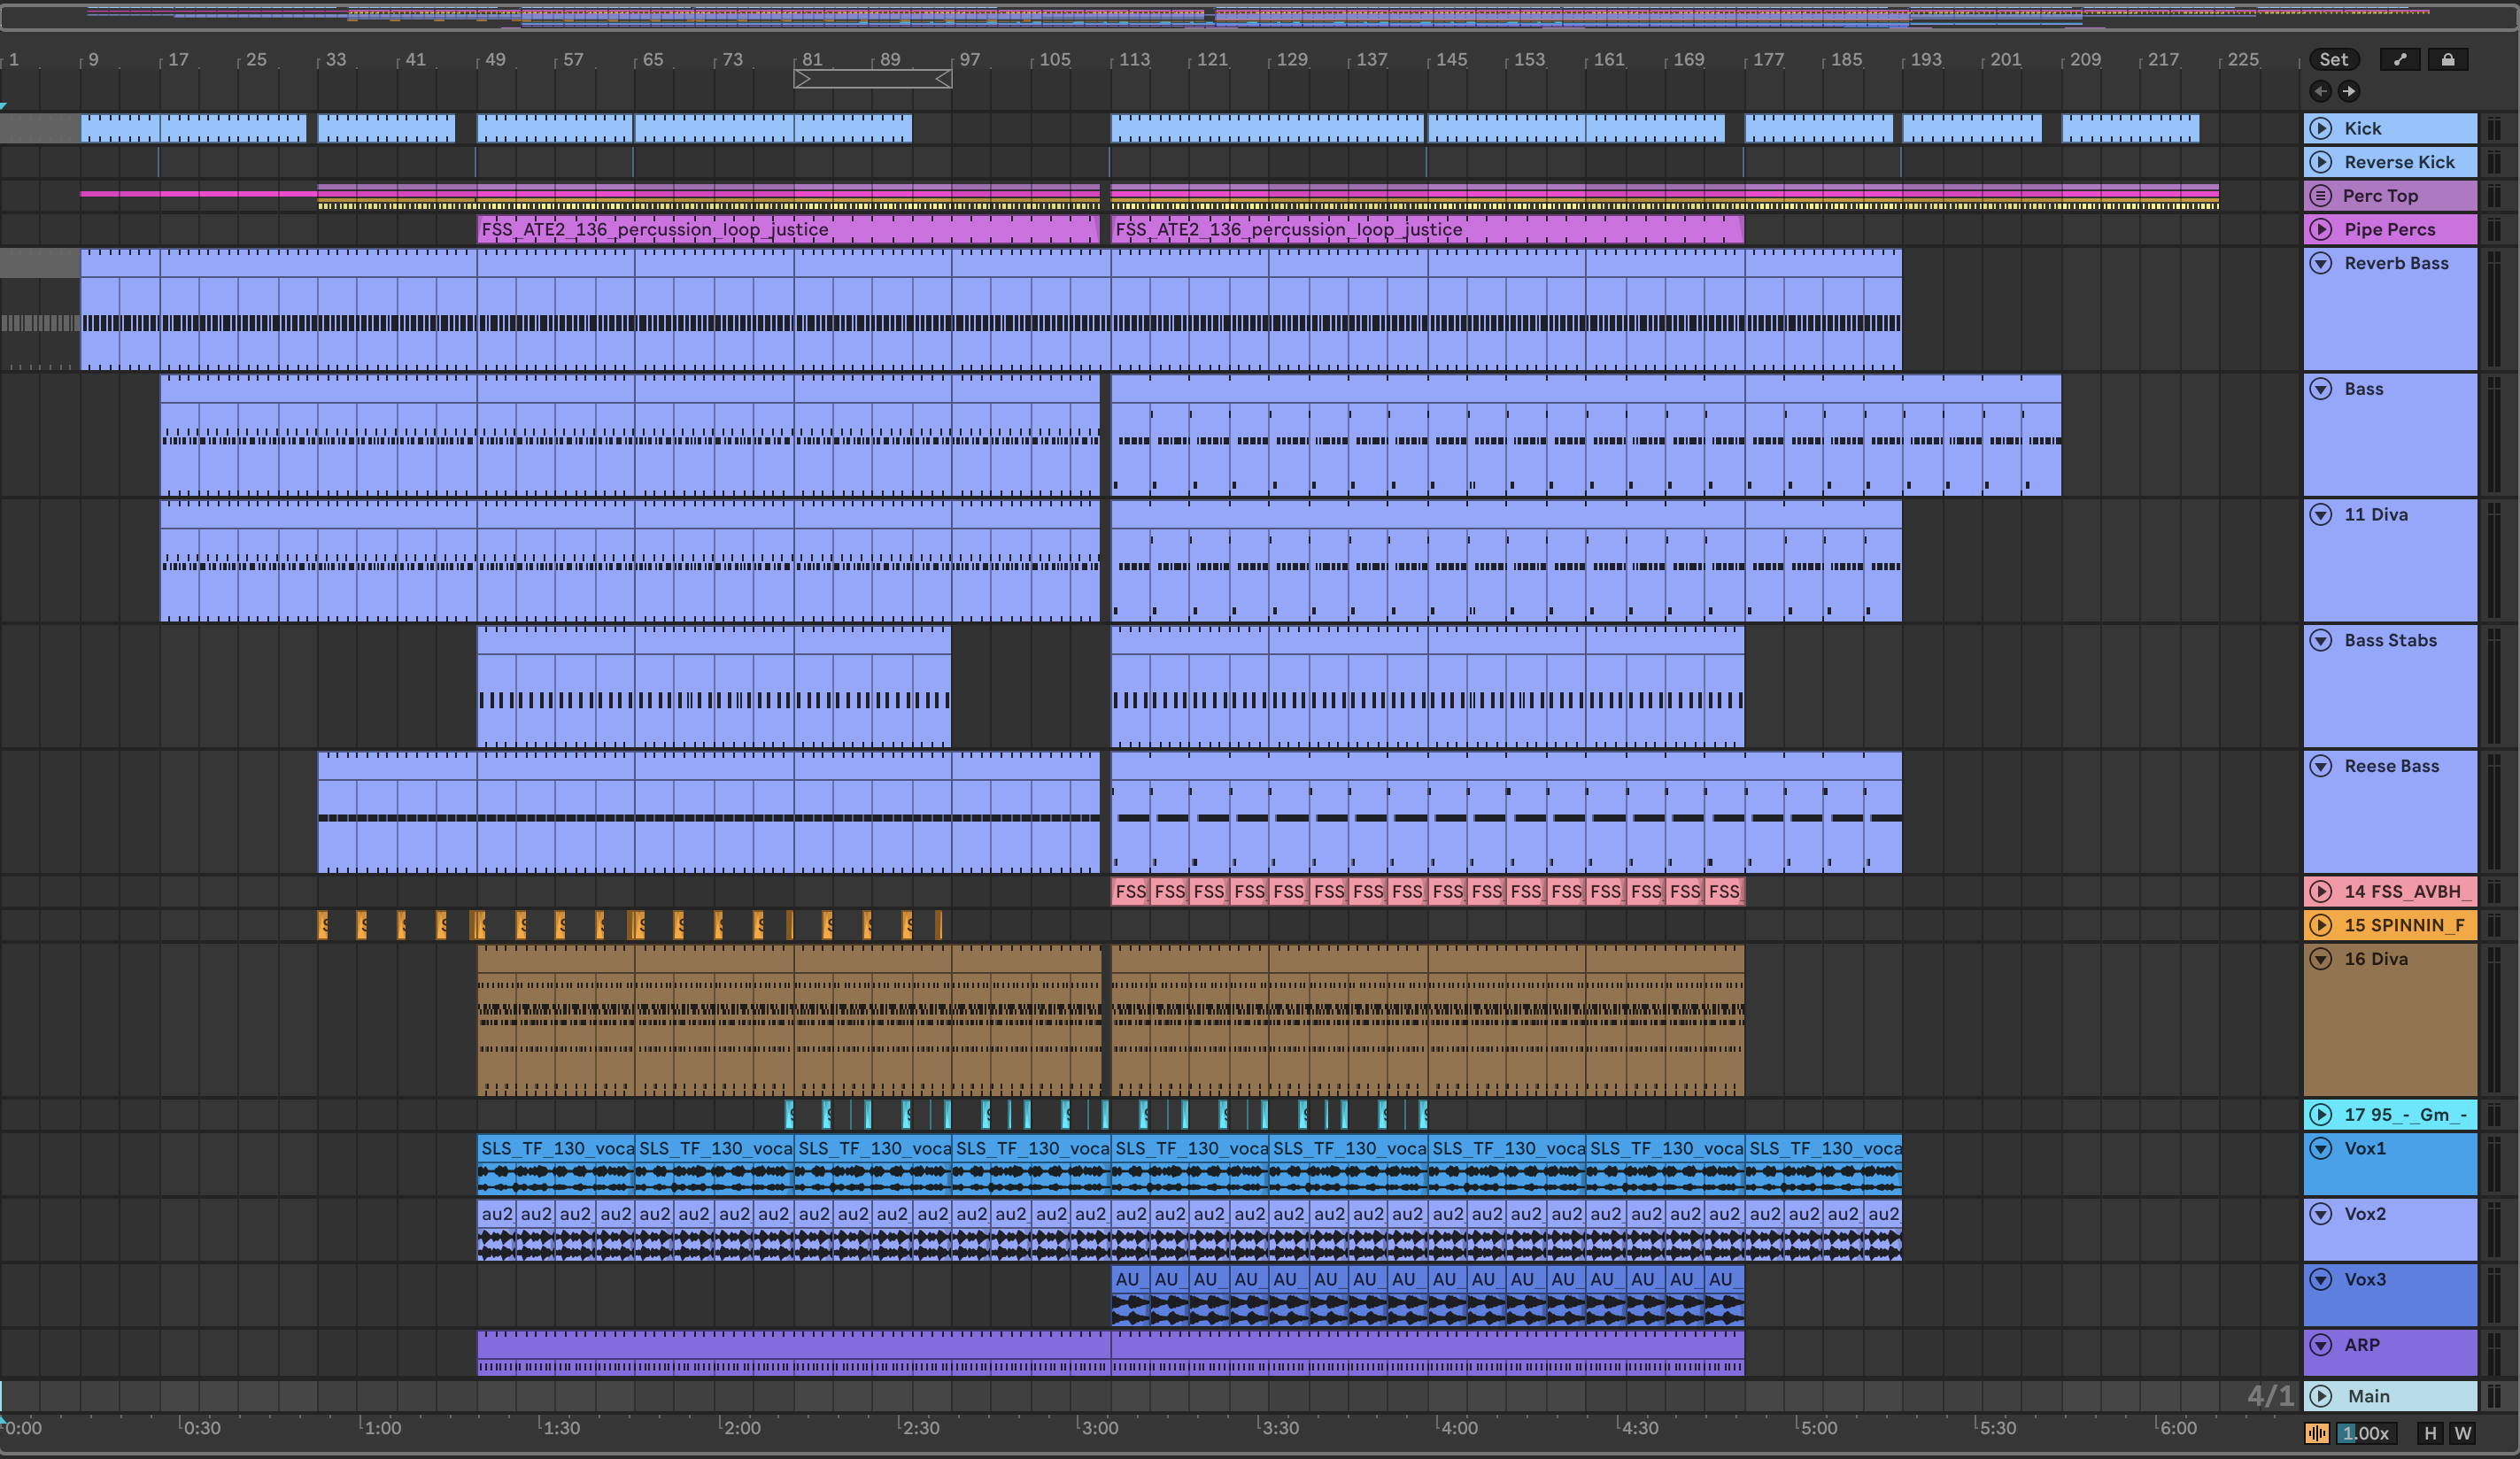Unfold the Reverse Kick track

click(2321, 162)
